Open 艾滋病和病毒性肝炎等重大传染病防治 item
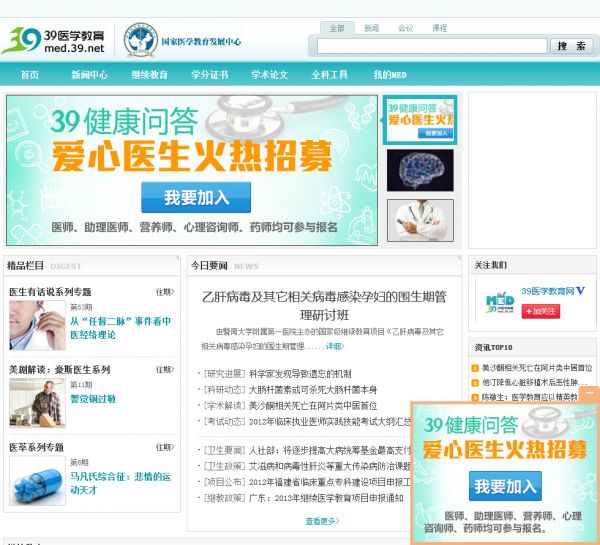The image size is (600, 545). pos(329,467)
